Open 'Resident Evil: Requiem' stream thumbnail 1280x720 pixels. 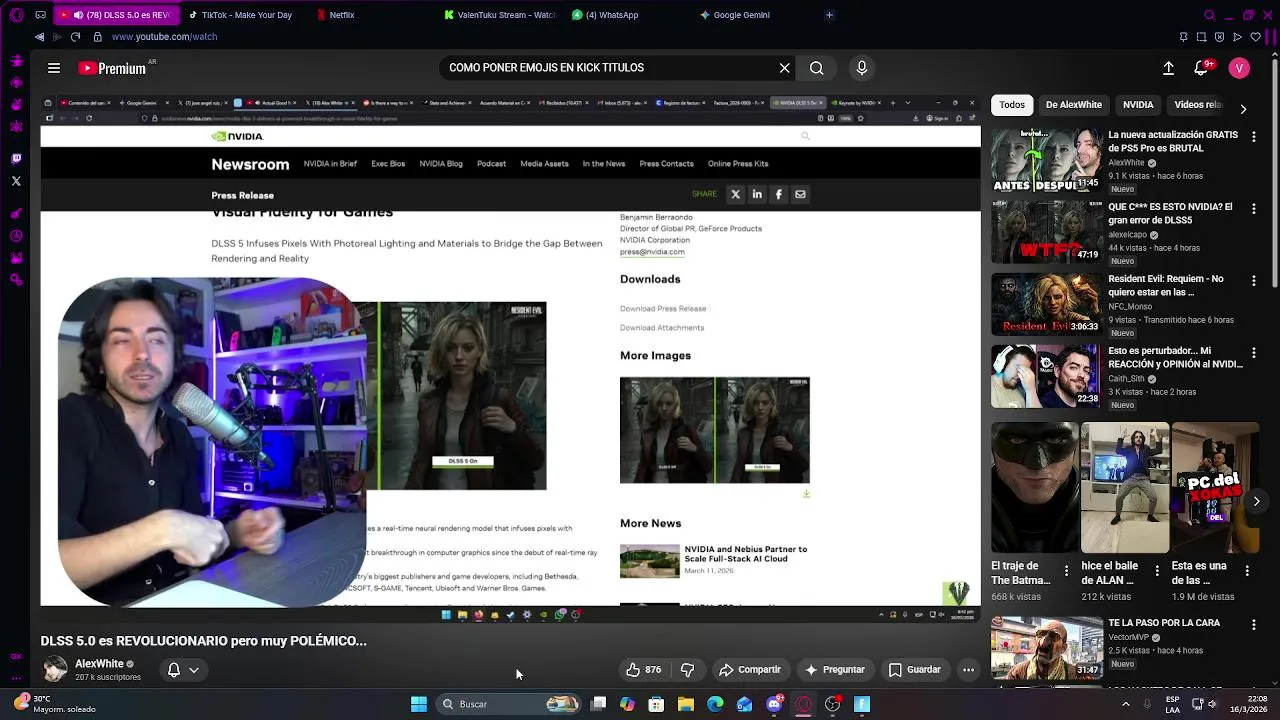pyautogui.click(x=1046, y=304)
